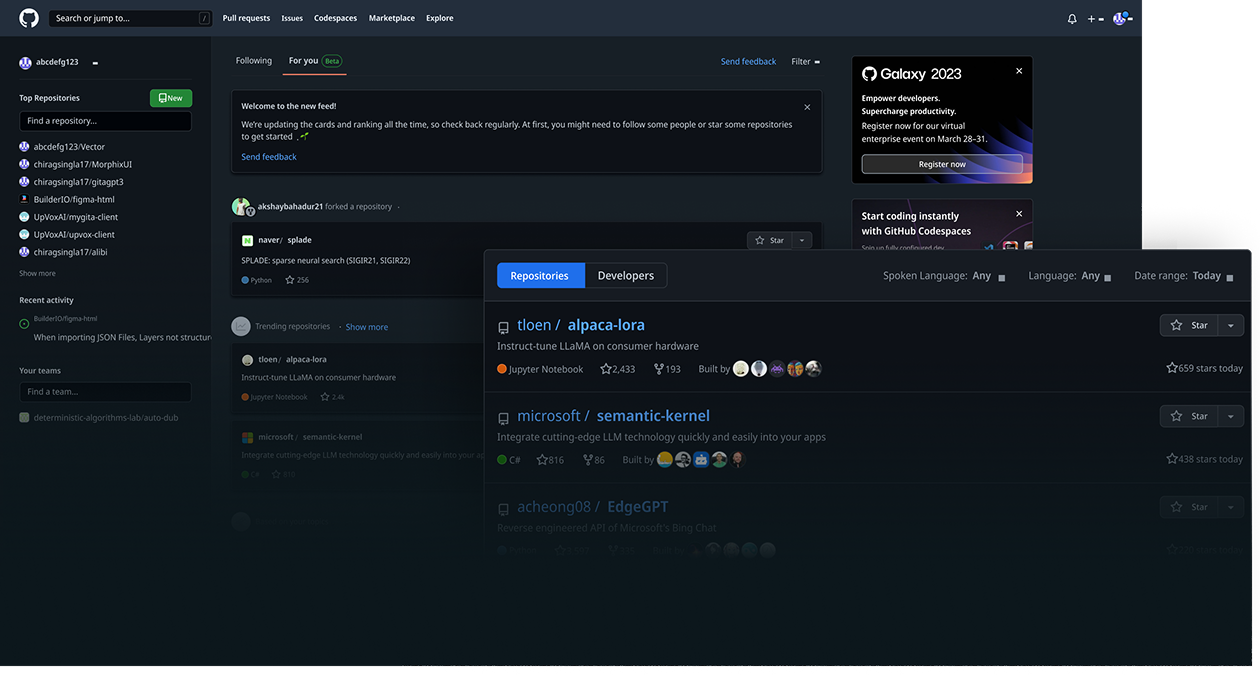
Task: Click the orange Jupyter Notebook language dot
Action: pyautogui.click(x=501, y=368)
